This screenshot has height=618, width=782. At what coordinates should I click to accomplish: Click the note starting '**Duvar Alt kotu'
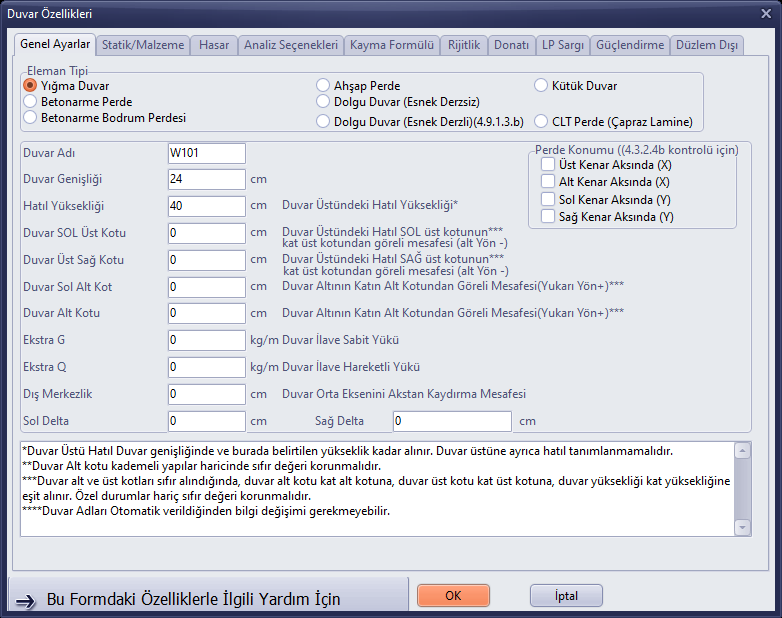201,466
